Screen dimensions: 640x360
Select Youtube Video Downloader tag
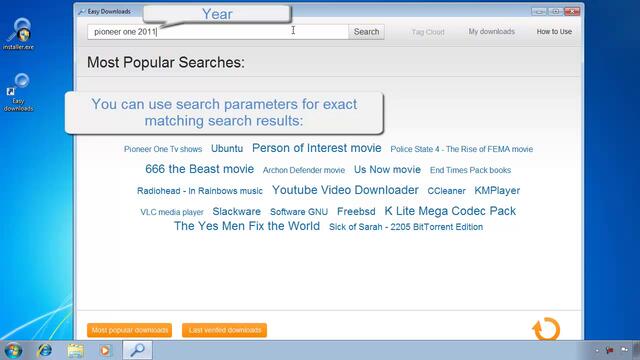click(x=345, y=190)
